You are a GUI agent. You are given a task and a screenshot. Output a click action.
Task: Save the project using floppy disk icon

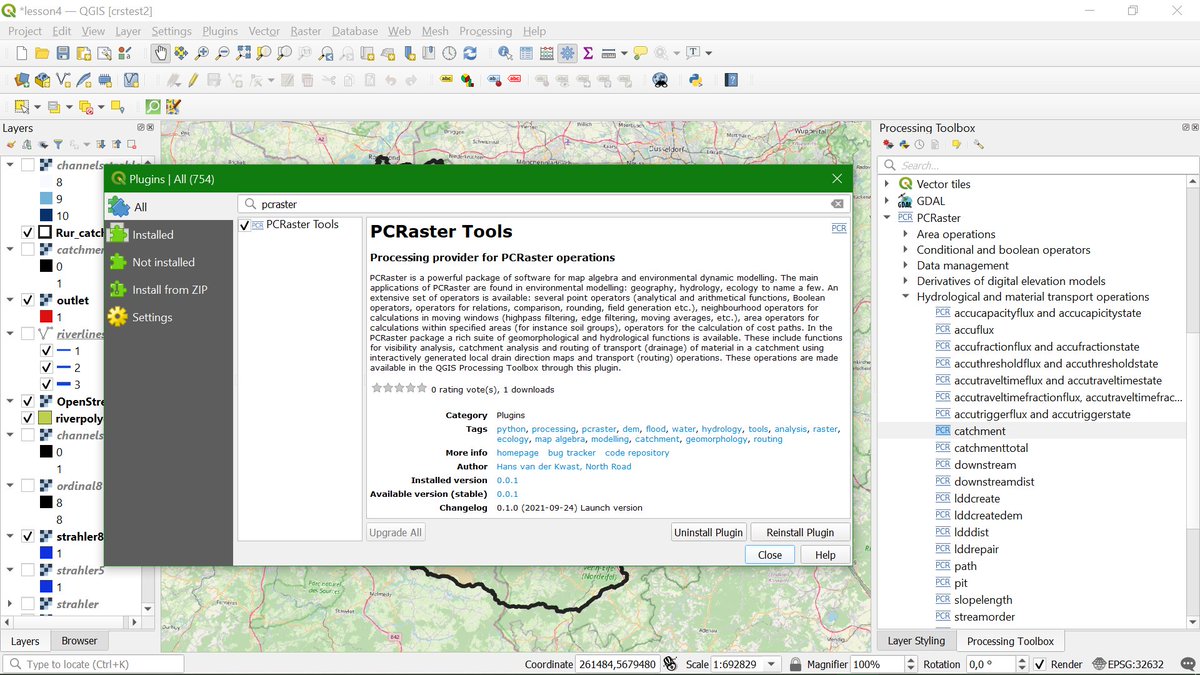tap(63, 53)
